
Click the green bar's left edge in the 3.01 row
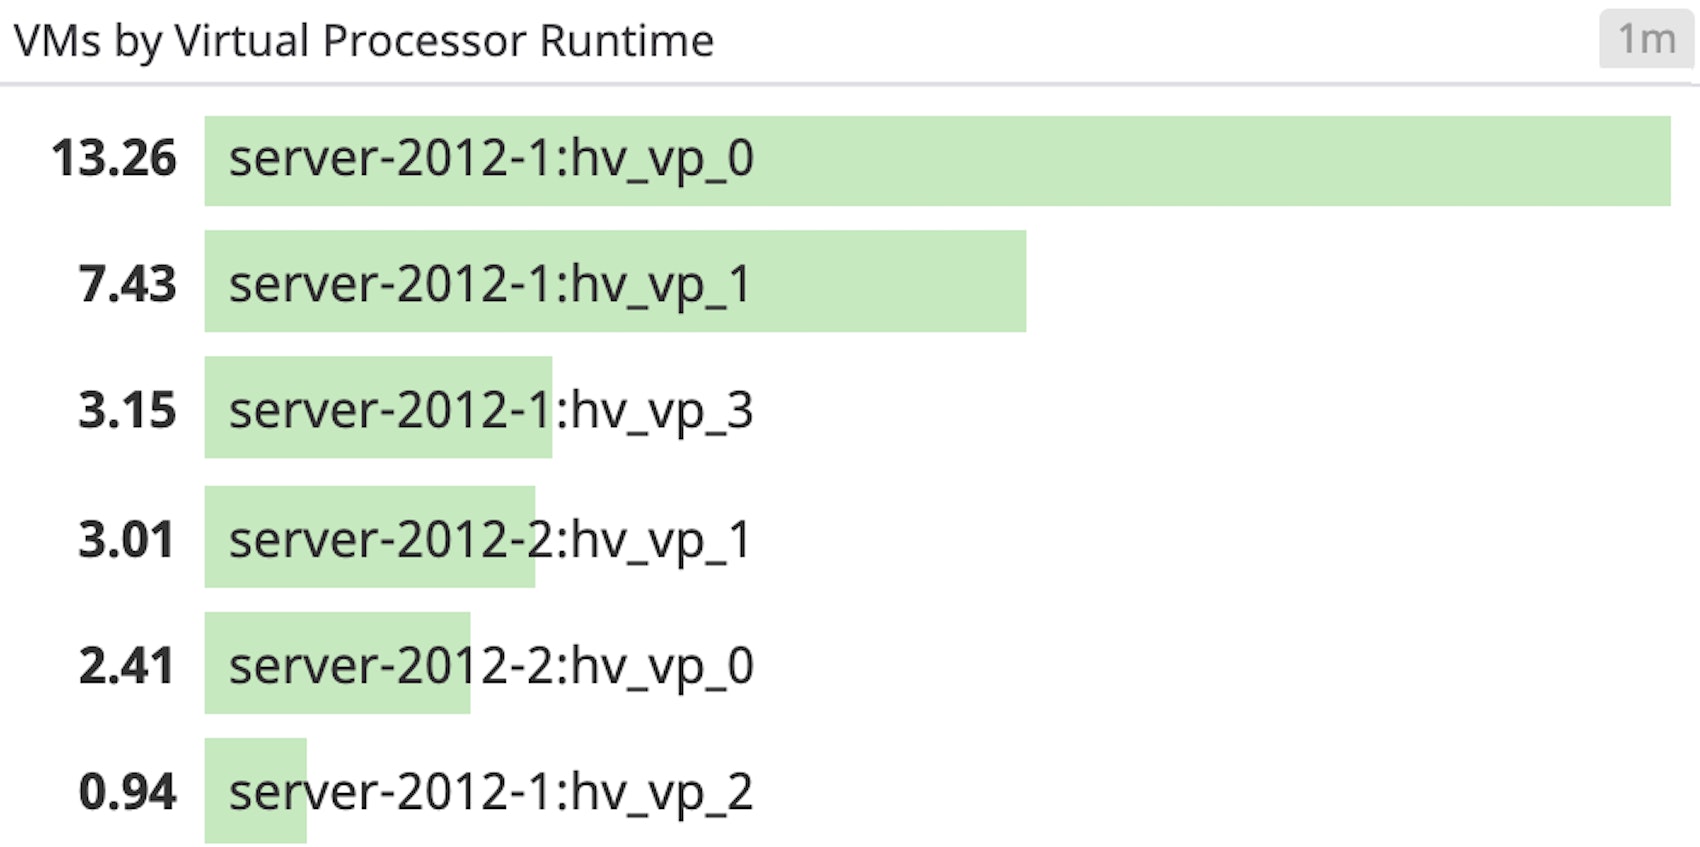[212, 537]
